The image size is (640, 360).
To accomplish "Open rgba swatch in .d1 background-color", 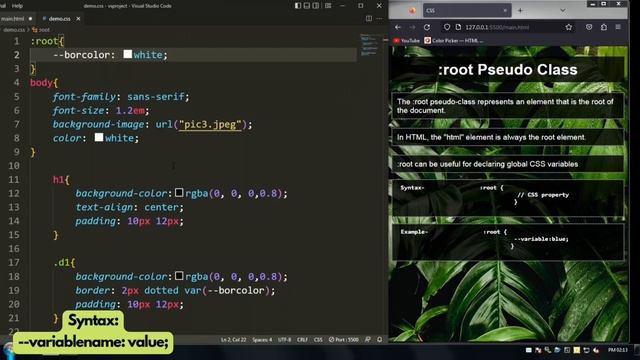I will pyautogui.click(x=179, y=276).
